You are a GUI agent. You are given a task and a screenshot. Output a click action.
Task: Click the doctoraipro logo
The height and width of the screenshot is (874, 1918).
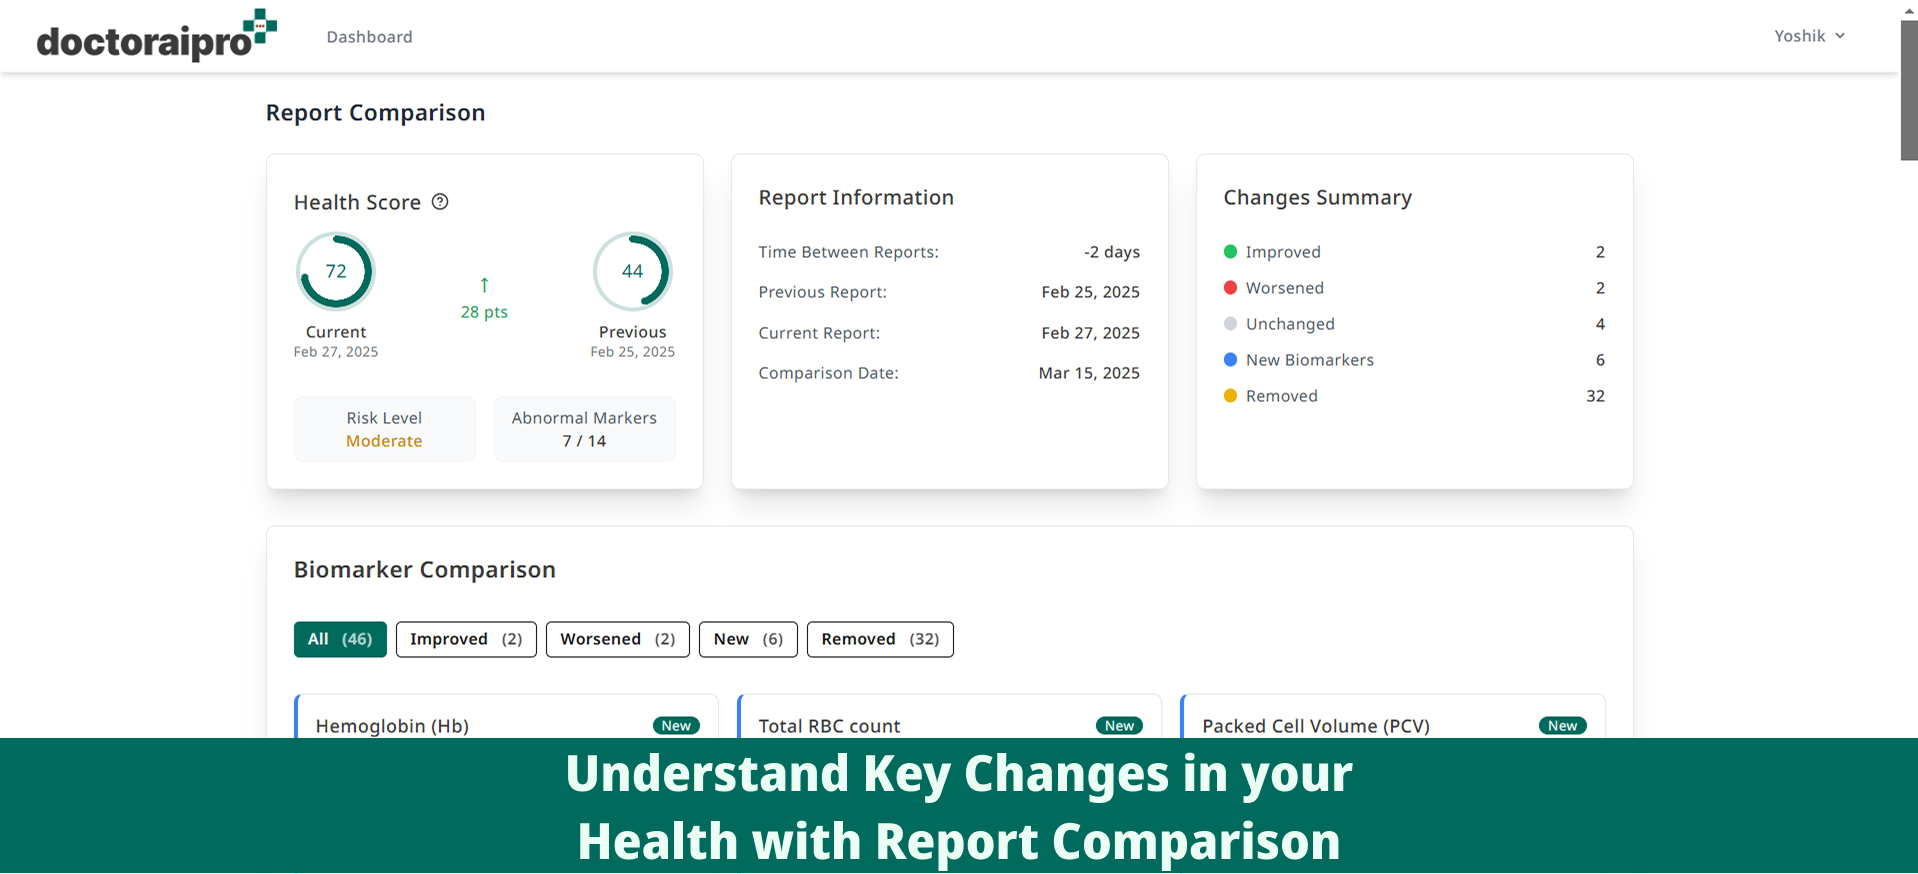pos(157,36)
